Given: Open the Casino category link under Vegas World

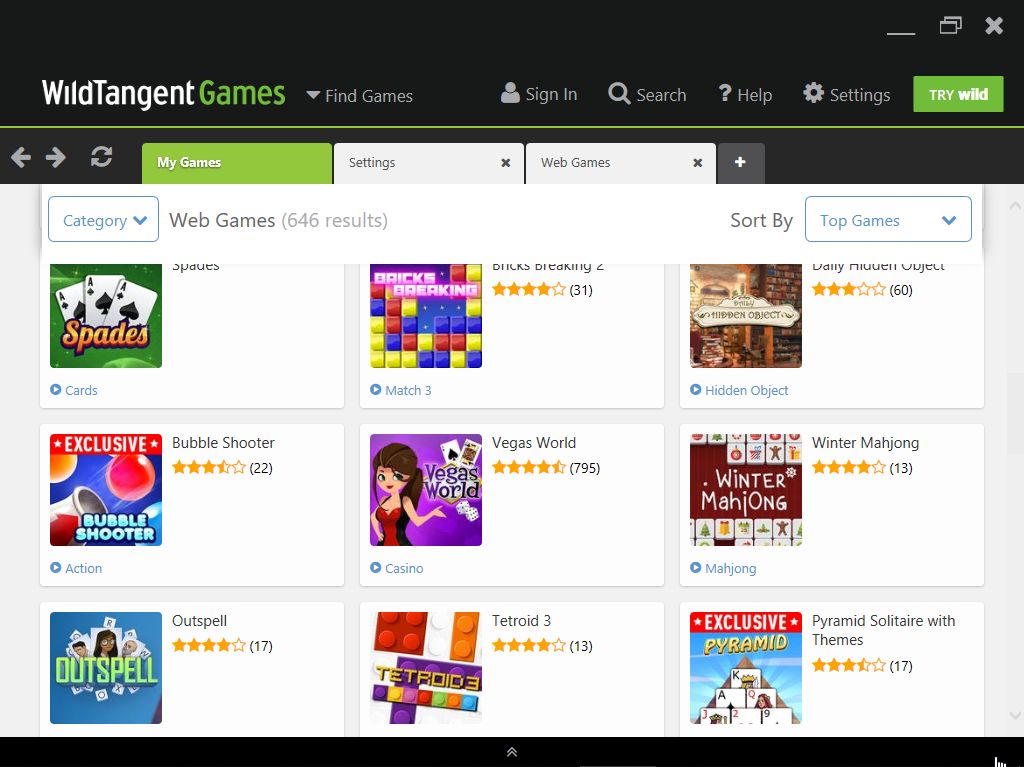Looking at the screenshot, I should tap(404, 568).
